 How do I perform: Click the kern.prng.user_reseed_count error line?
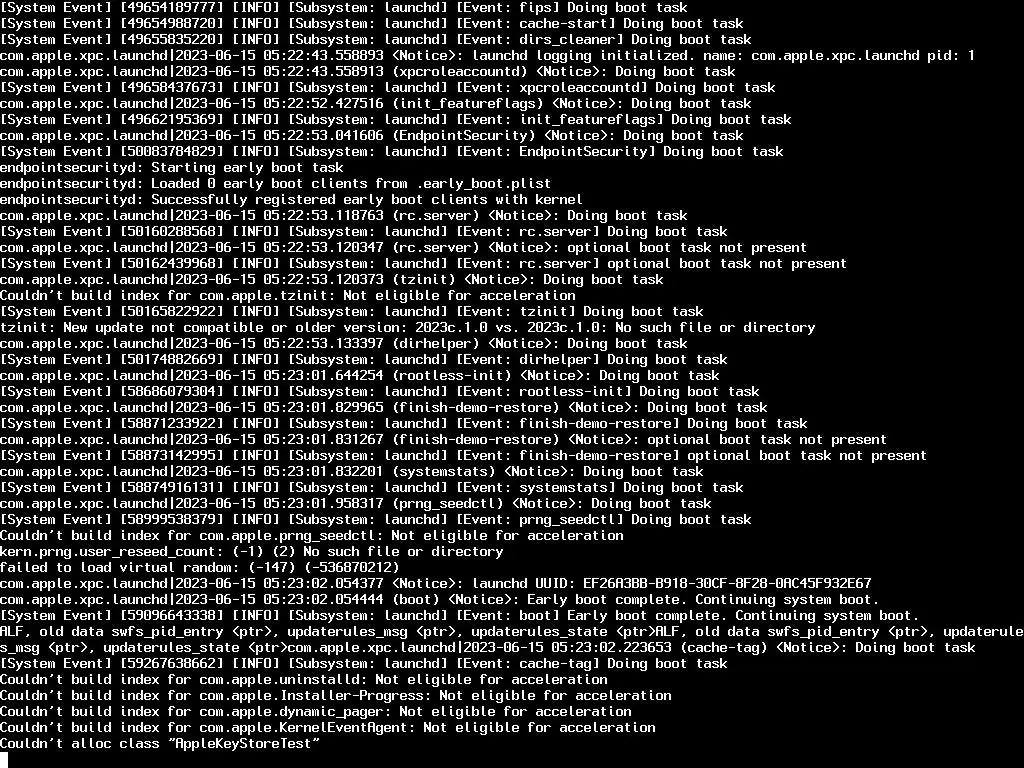[252, 551]
